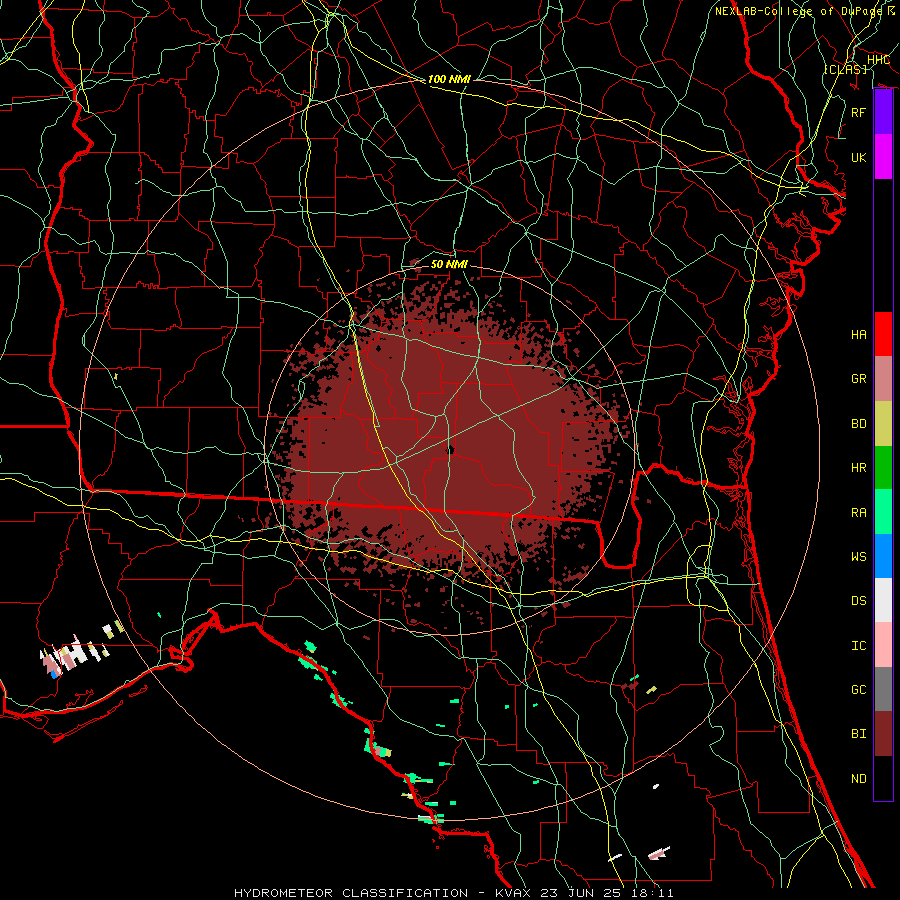Screen dimensions: 900x900
Task: Click the UK legend label
Action: [x=859, y=157]
